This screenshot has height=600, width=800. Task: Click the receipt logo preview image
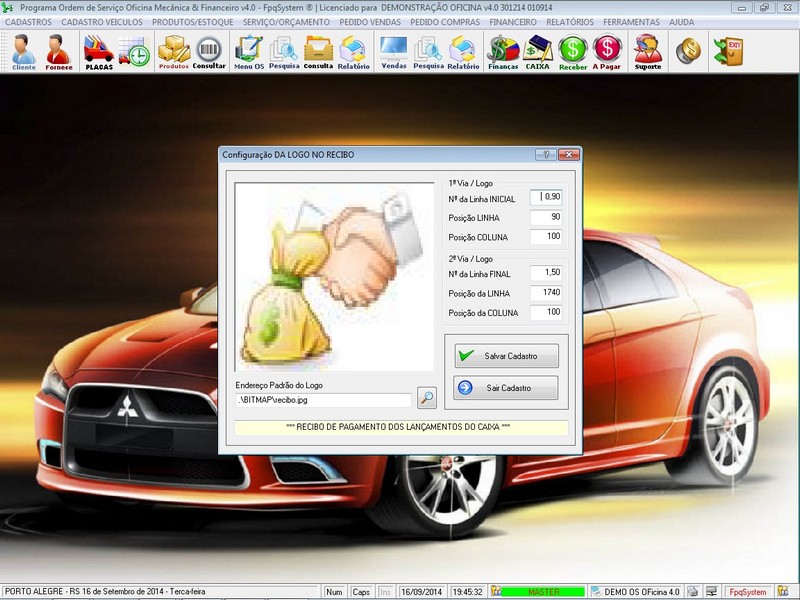335,277
